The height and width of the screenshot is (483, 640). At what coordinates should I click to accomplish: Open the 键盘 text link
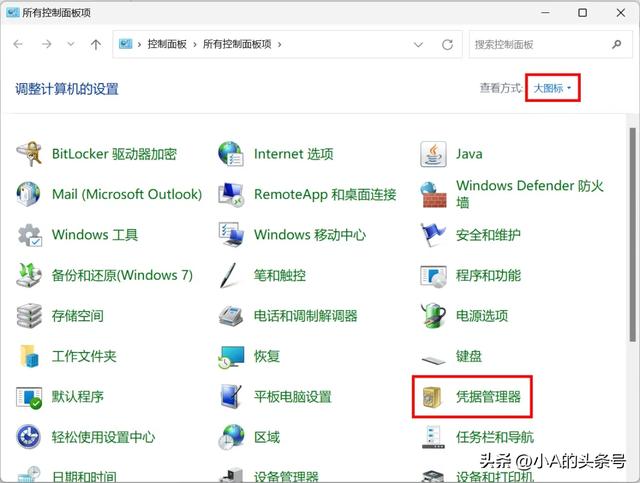[469, 356]
